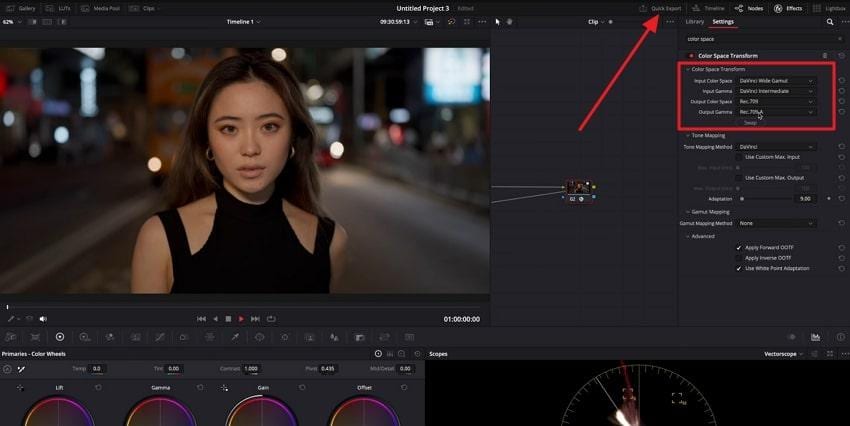Toggle the Effects panel button

pos(788,8)
